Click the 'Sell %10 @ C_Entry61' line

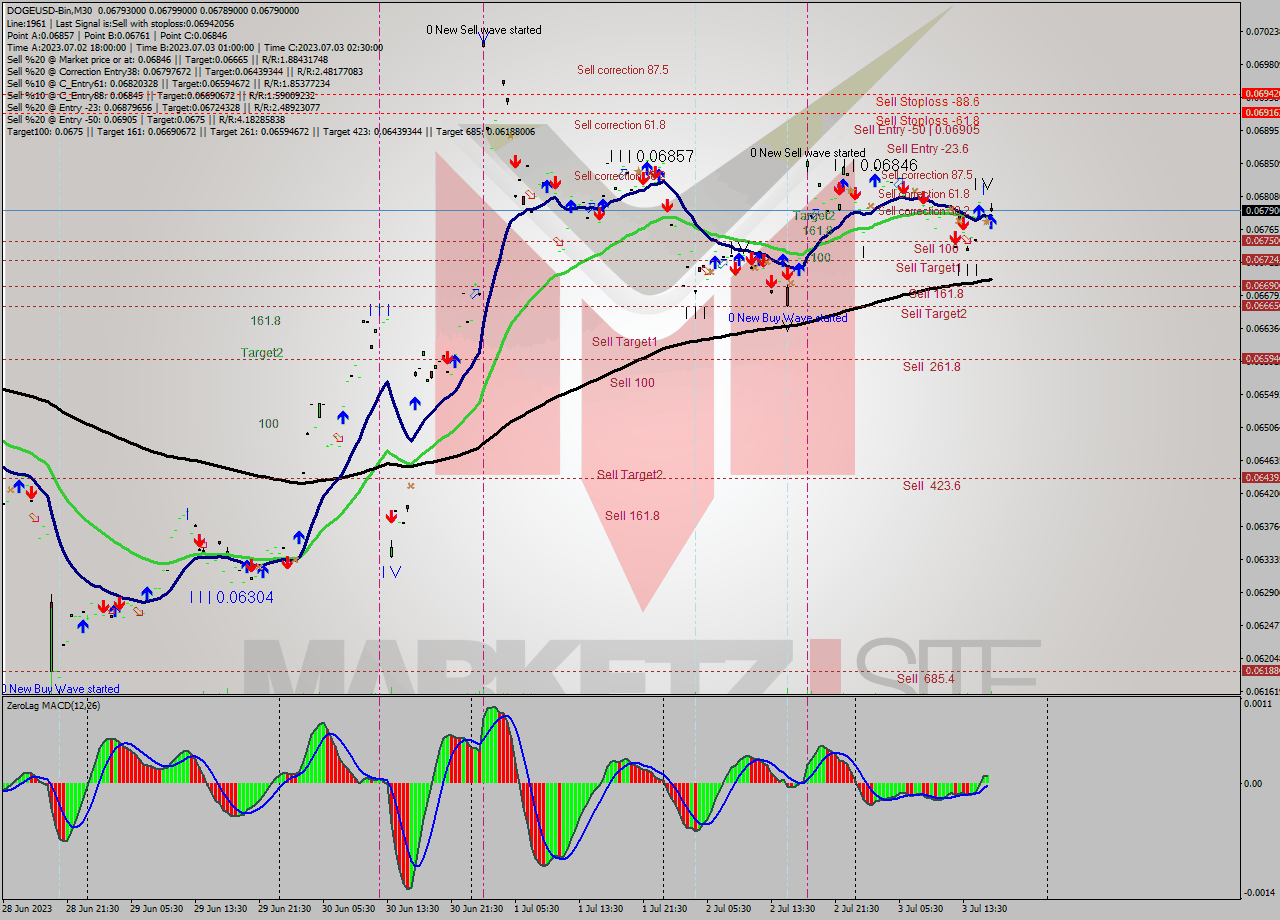point(168,83)
